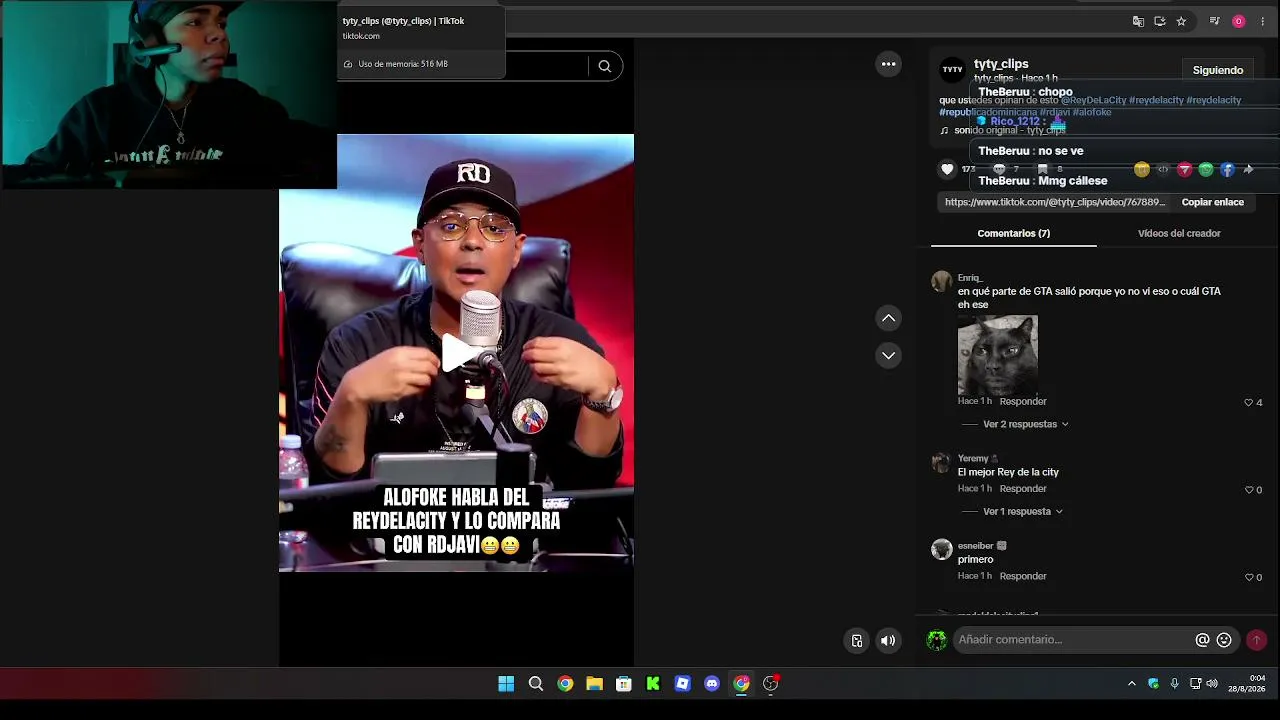1280x720 pixels.
Task: Like Yeremy's comment with heart
Action: tap(1248, 490)
